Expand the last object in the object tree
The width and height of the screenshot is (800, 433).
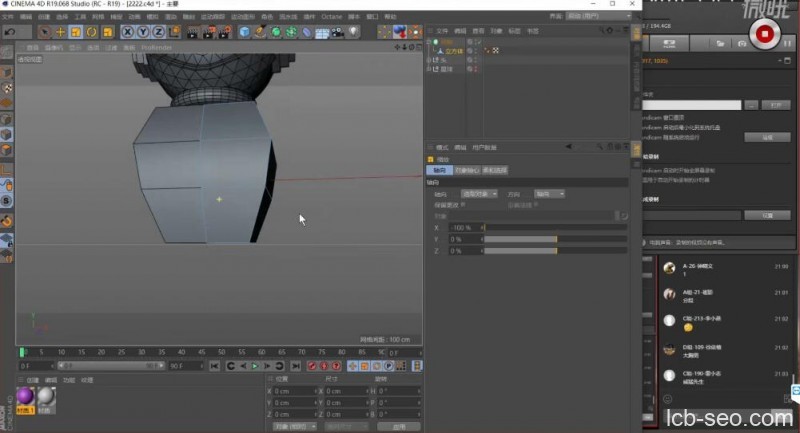(x=429, y=69)
